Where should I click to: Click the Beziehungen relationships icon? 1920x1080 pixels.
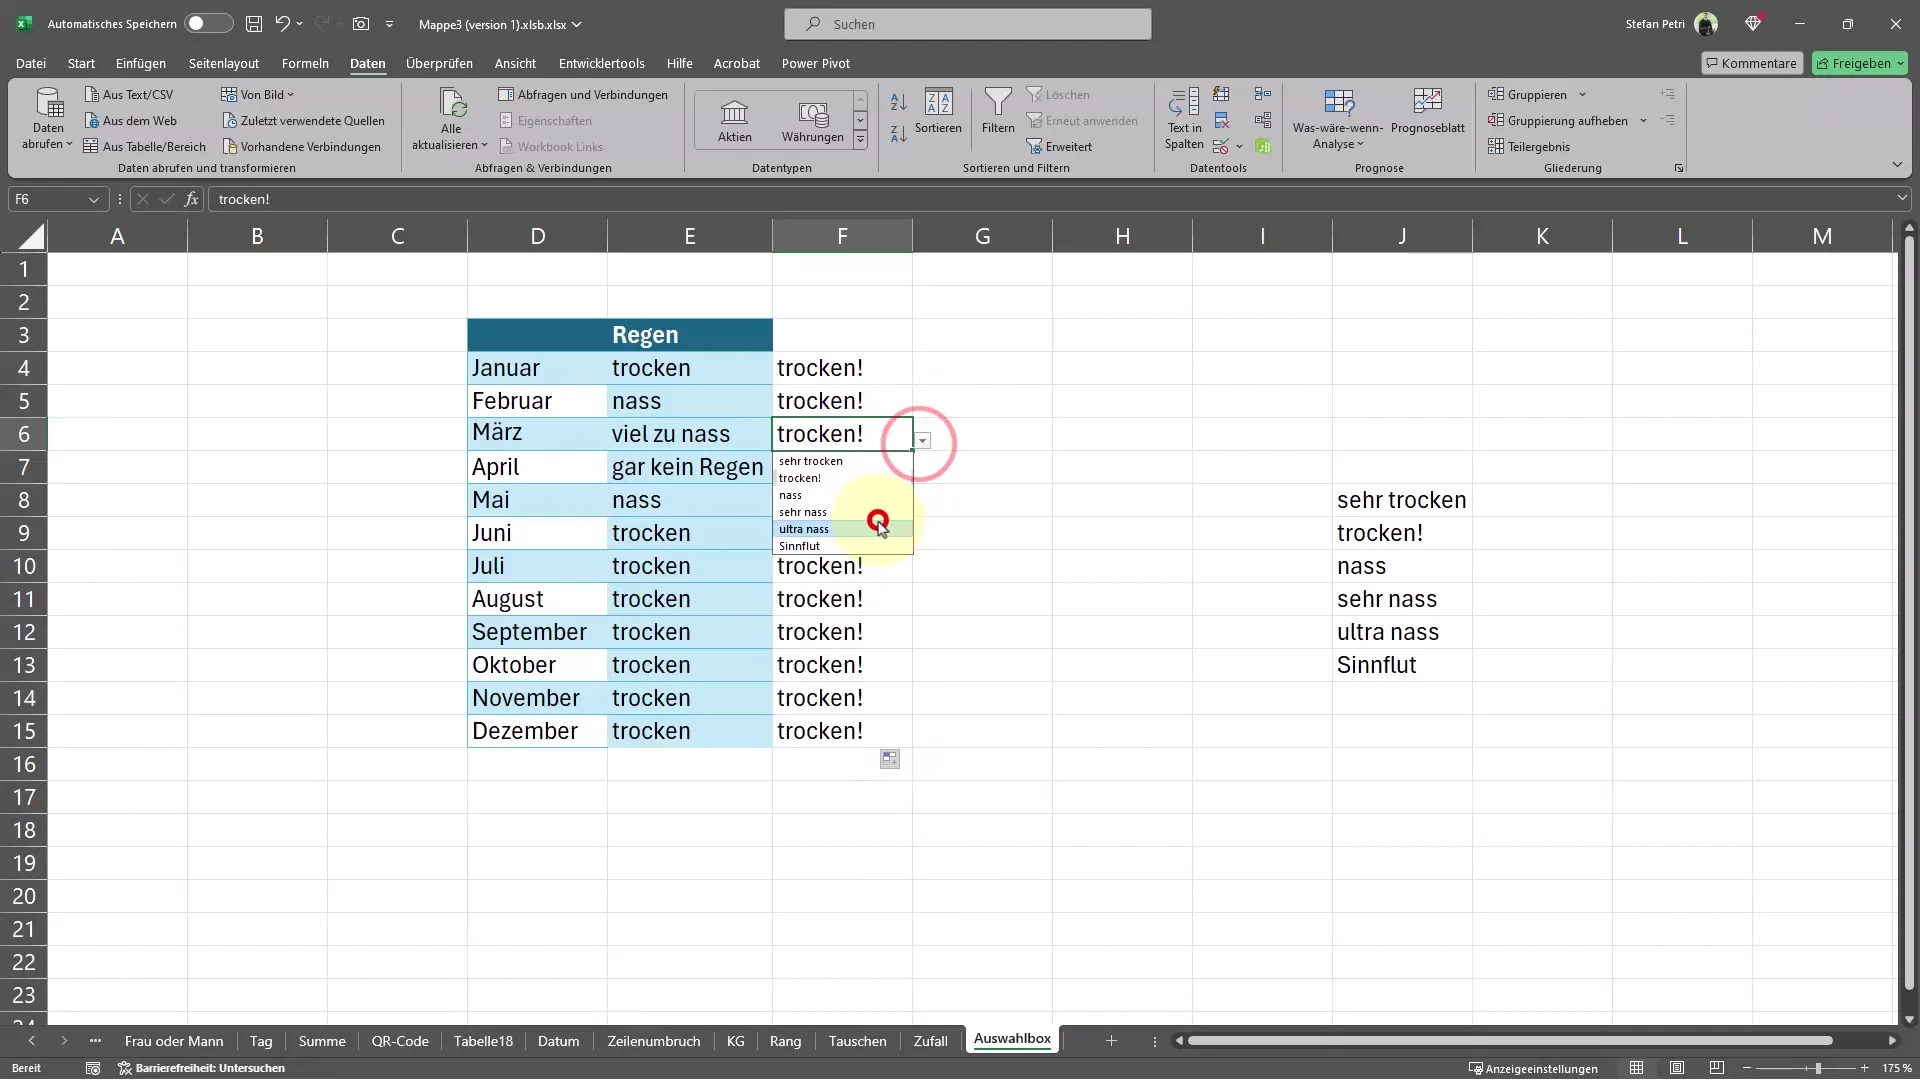pyautogui.click(x=1263, y=121)
